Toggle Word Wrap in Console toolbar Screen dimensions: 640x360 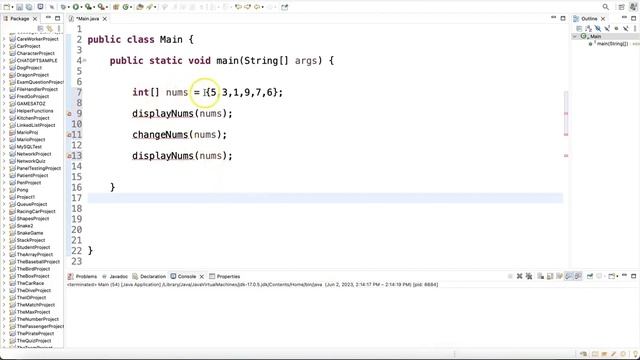(559, 276)
